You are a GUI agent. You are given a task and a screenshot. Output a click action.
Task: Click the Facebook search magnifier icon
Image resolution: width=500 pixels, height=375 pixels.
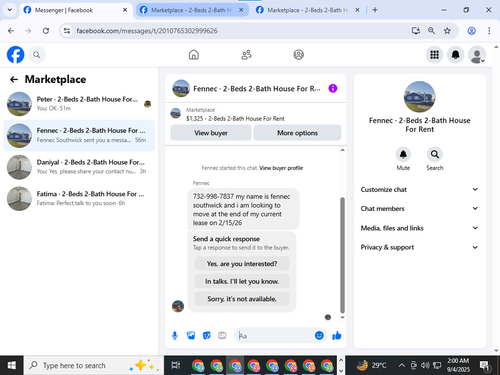(x=37, y=55)
